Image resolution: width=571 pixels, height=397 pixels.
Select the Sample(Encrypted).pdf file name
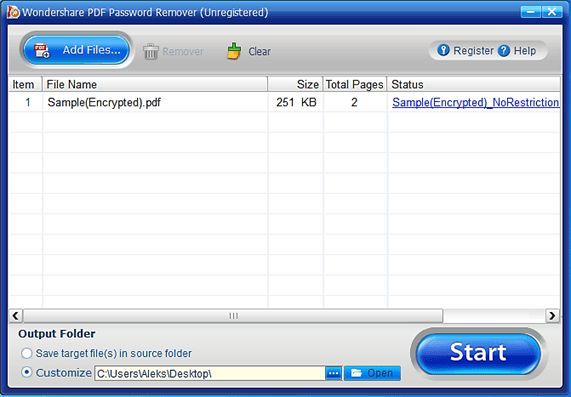click(x=104, y=102)
